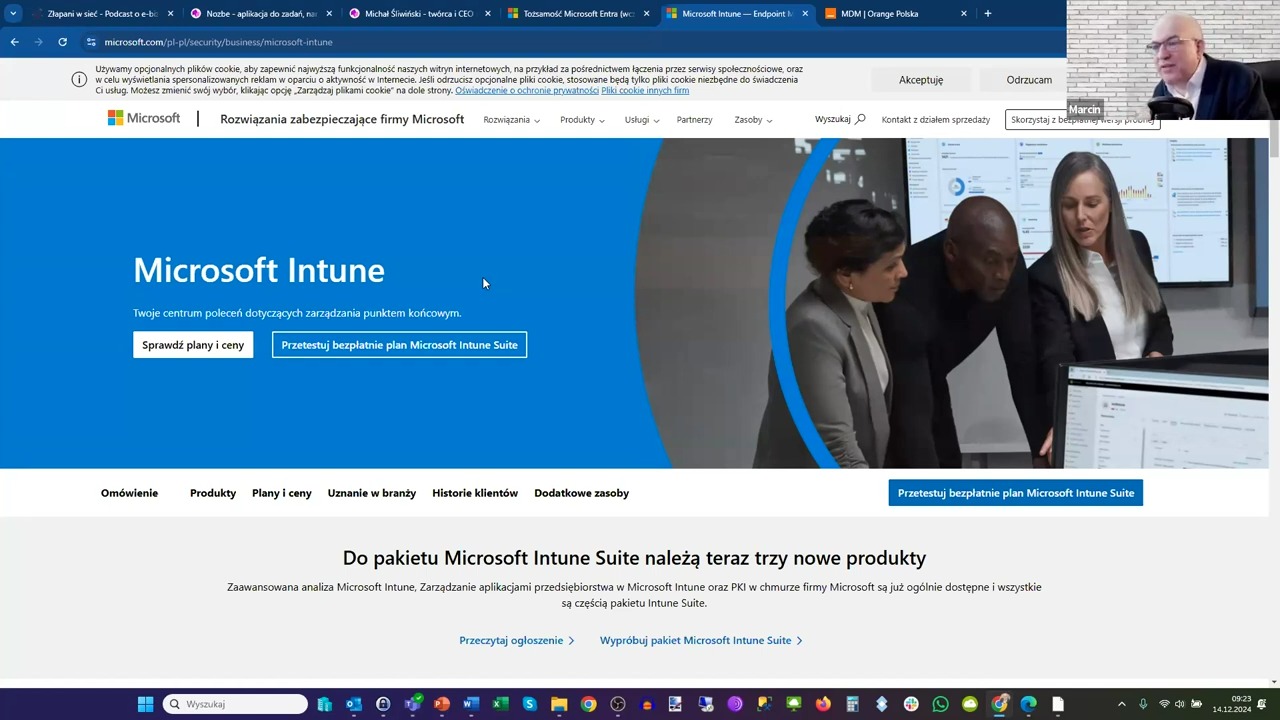This screenshot has width=1280, height=720.
Task: Open WhatsApp from the taskbar
Action: coord(940,704)
